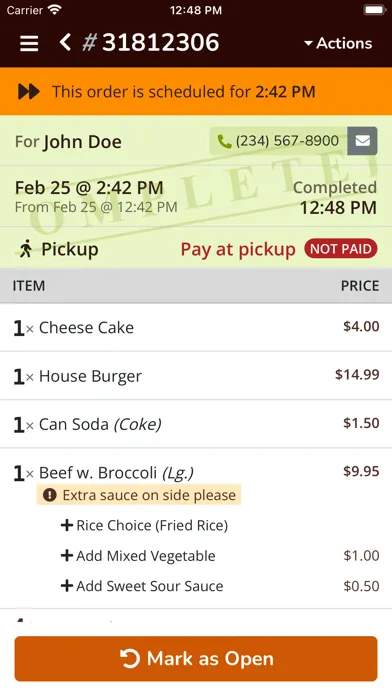Viewport: 392px width, 696px height.
Task: Open the Actions dropdown
Action: click(x=338, y=44)
